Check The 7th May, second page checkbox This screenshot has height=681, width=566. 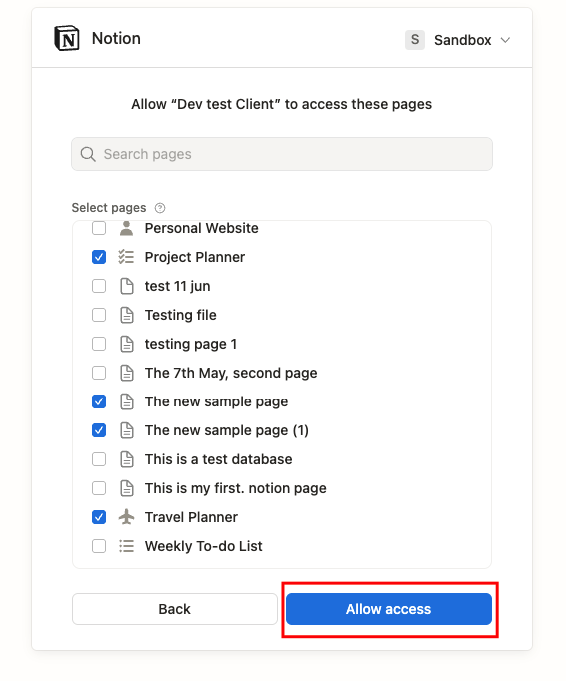click(99, 373)
